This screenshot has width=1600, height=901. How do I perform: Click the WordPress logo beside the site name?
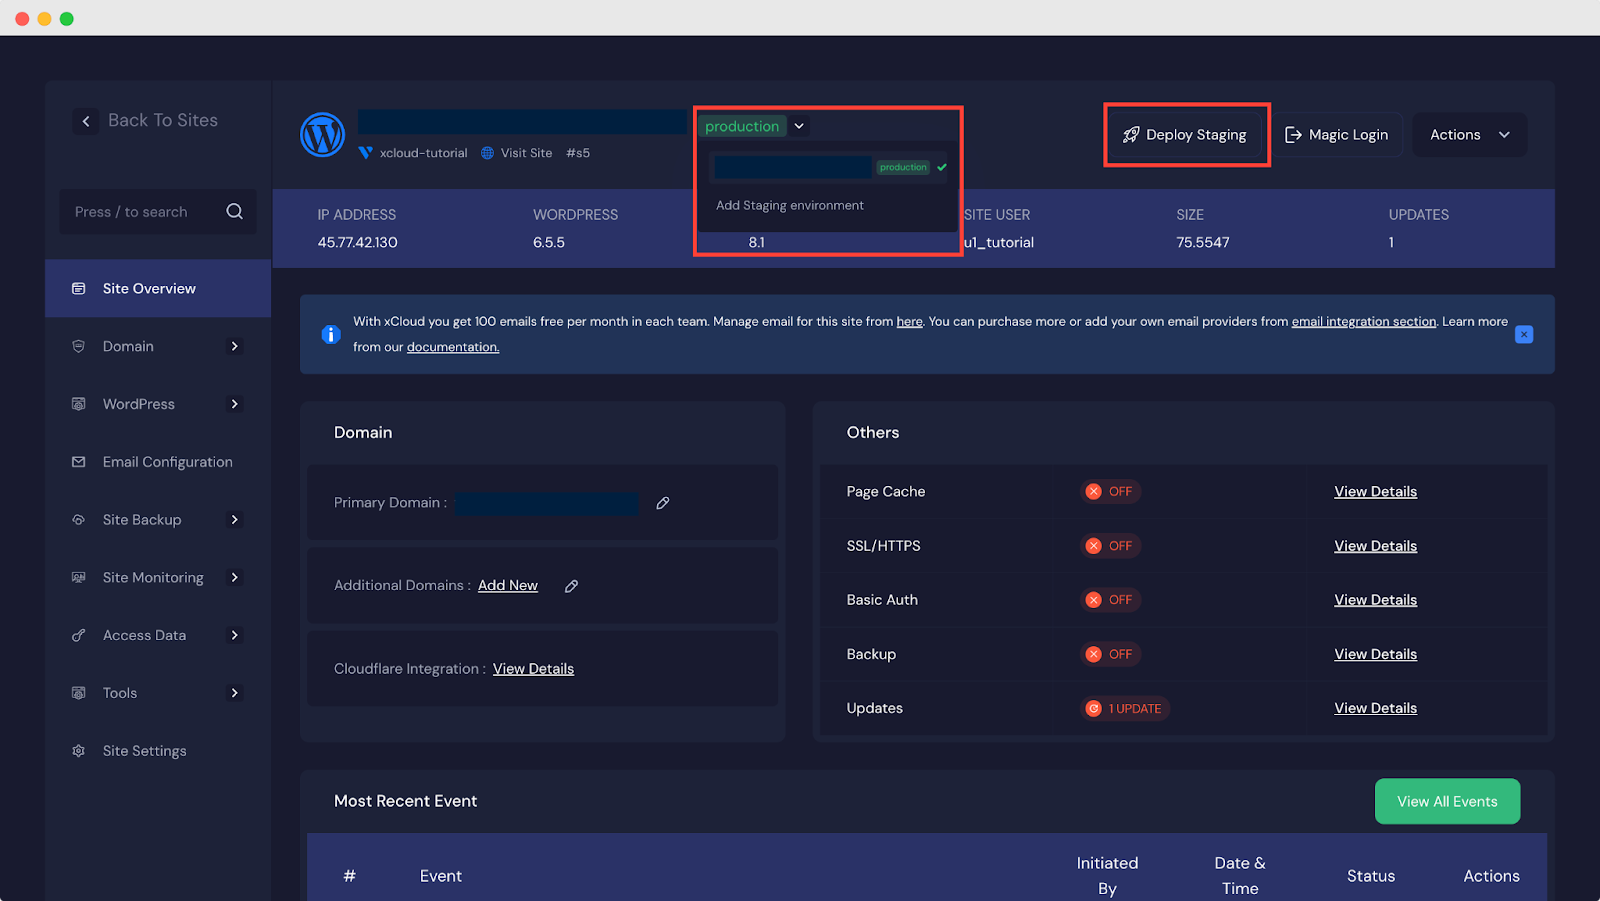(x=321, y=134)
